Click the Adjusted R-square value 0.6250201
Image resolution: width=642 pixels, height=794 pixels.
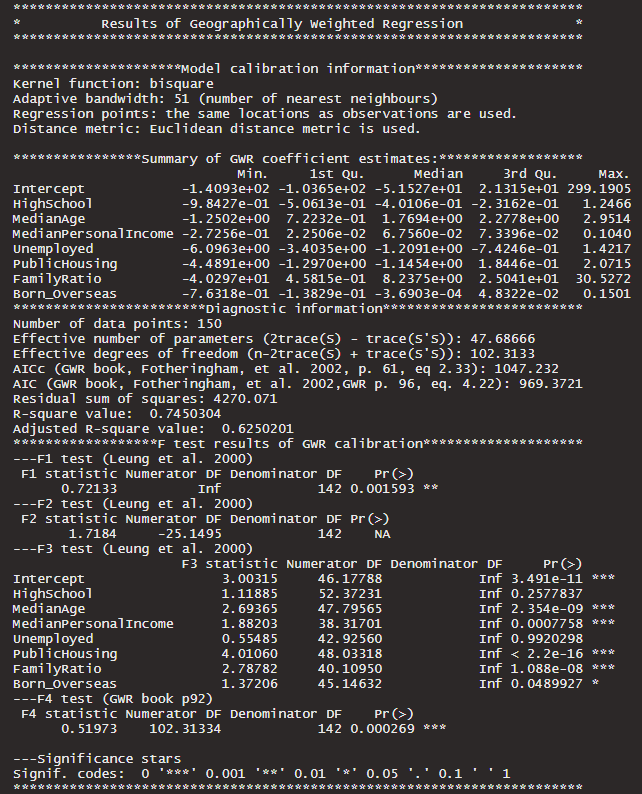coord(257,429)
